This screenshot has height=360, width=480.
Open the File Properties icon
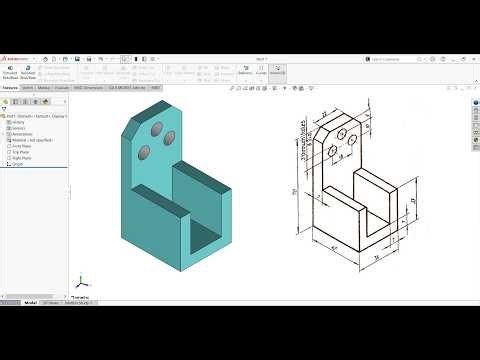(144, 59)
